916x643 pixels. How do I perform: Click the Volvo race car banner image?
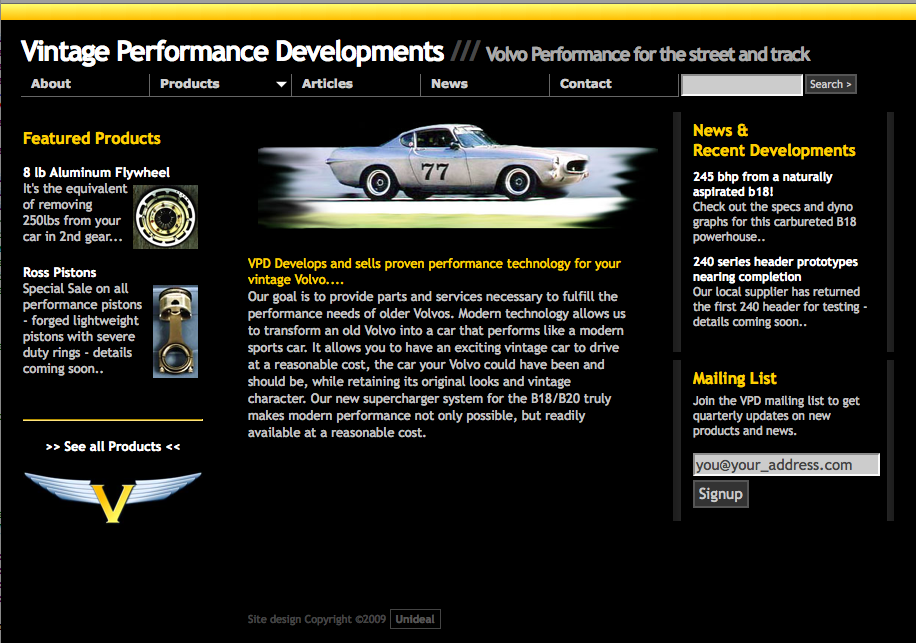(x=457, y=176)
